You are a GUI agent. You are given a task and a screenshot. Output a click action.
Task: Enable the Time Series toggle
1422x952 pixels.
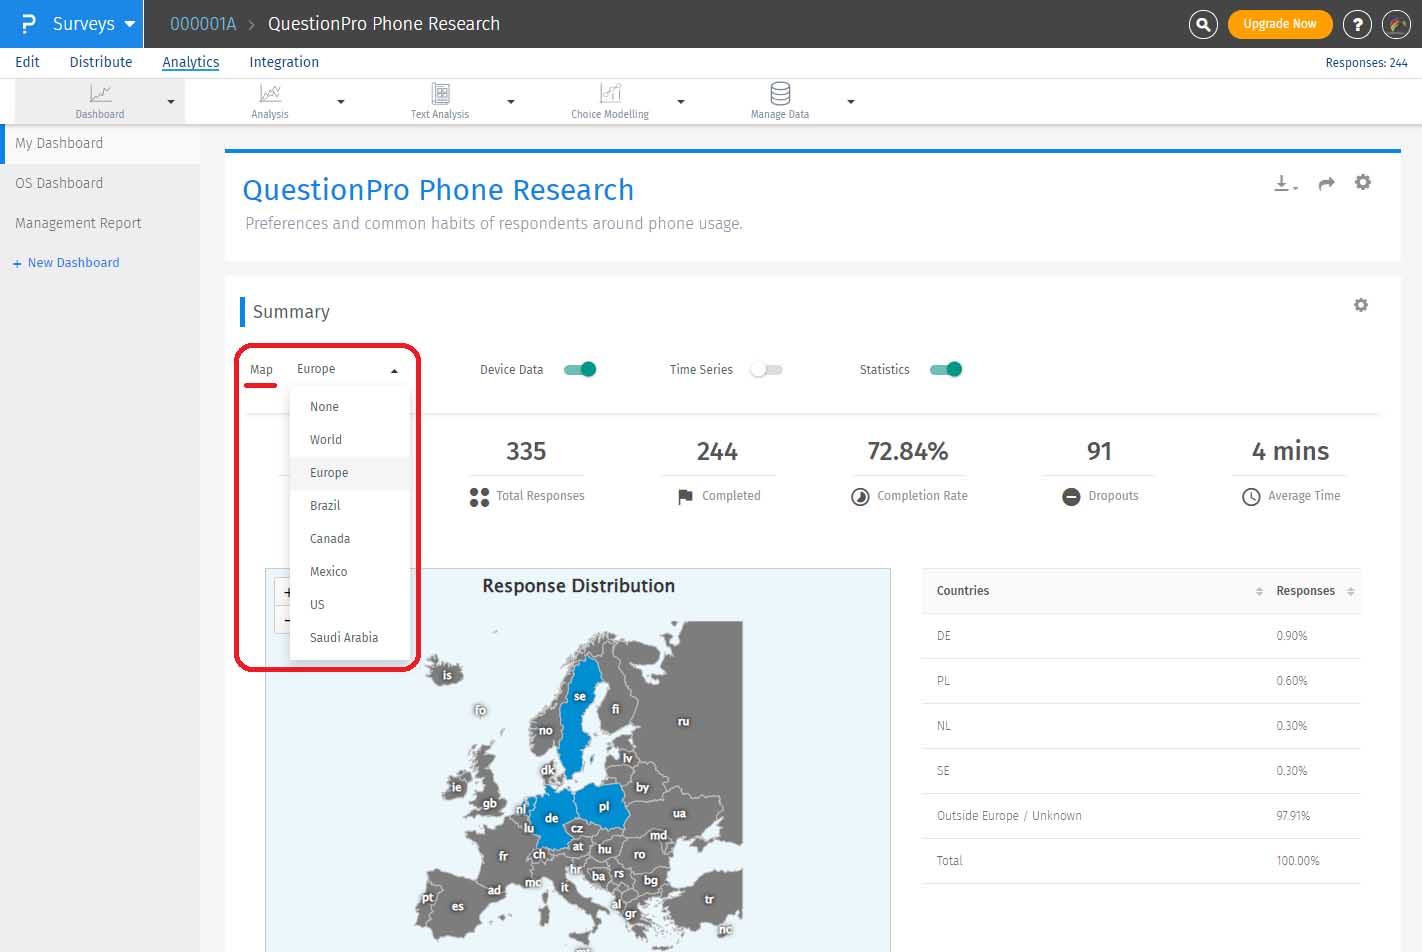tap(767, 370)
